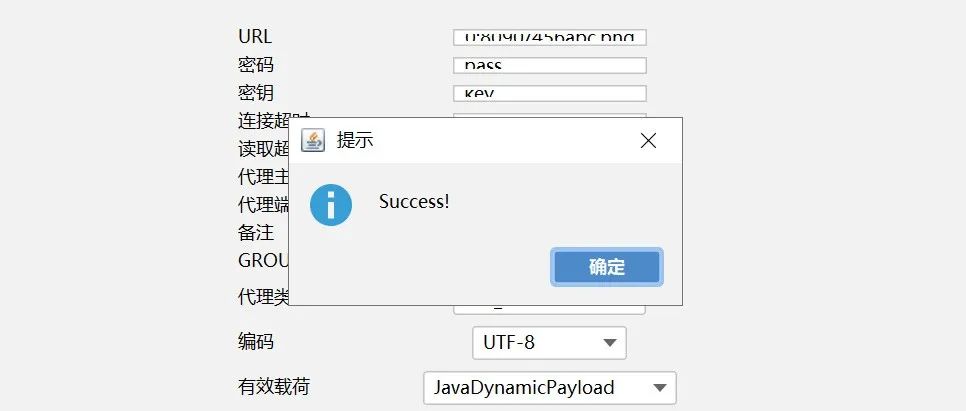The image size is (966, 411).
Task: Click the blue information icon beside Success!
Action: [x=331, y=205]
